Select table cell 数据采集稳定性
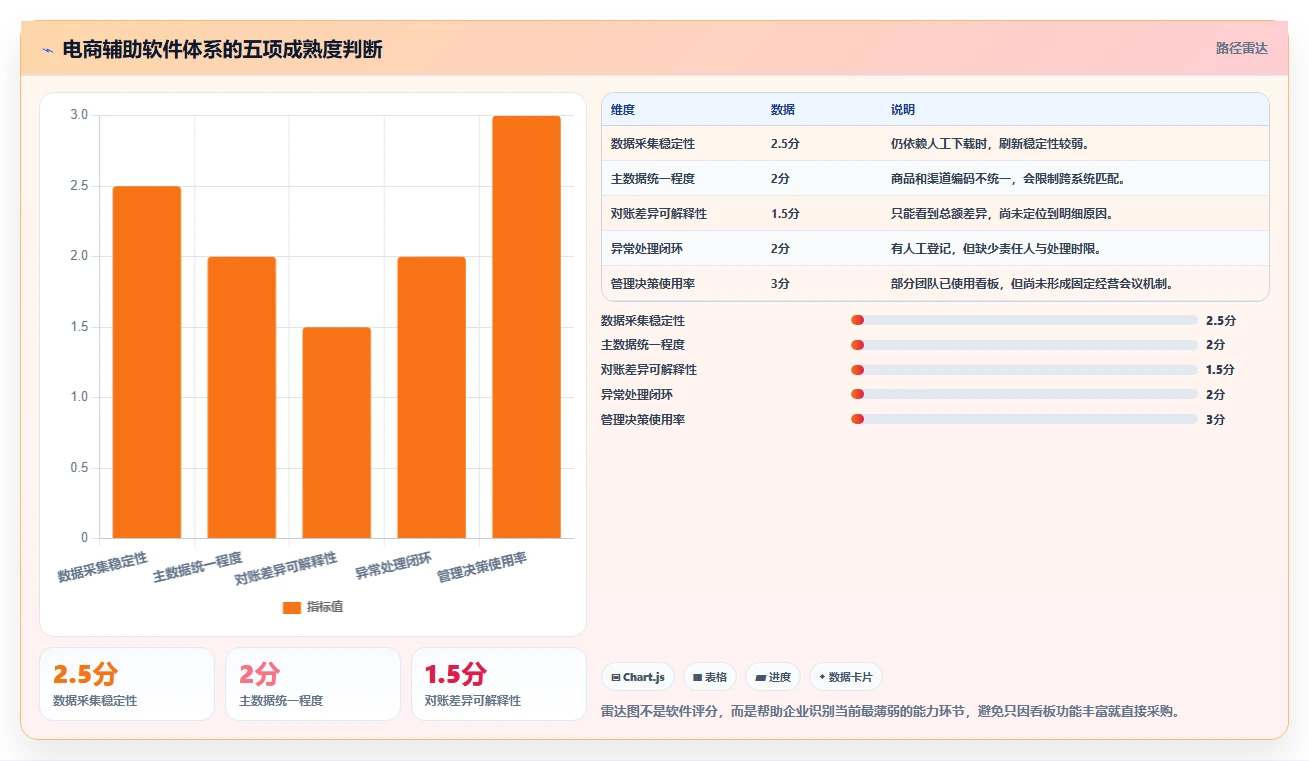1309x761 pixels. point(653,144)
